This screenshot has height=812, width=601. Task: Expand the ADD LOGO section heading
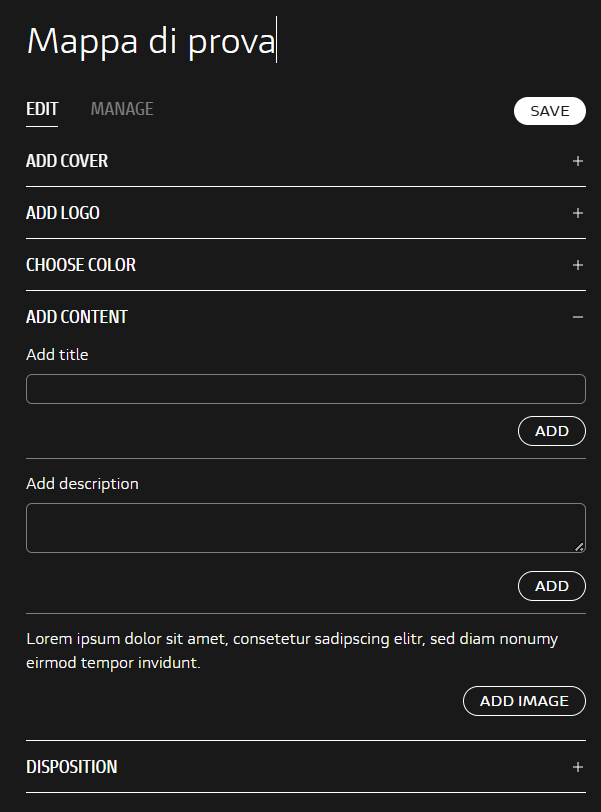[63, 213]
